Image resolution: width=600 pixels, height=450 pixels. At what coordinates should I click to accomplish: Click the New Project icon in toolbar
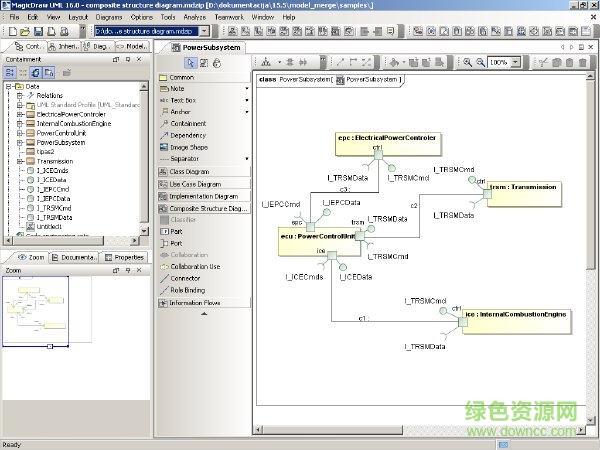click(x=8, y=32)
